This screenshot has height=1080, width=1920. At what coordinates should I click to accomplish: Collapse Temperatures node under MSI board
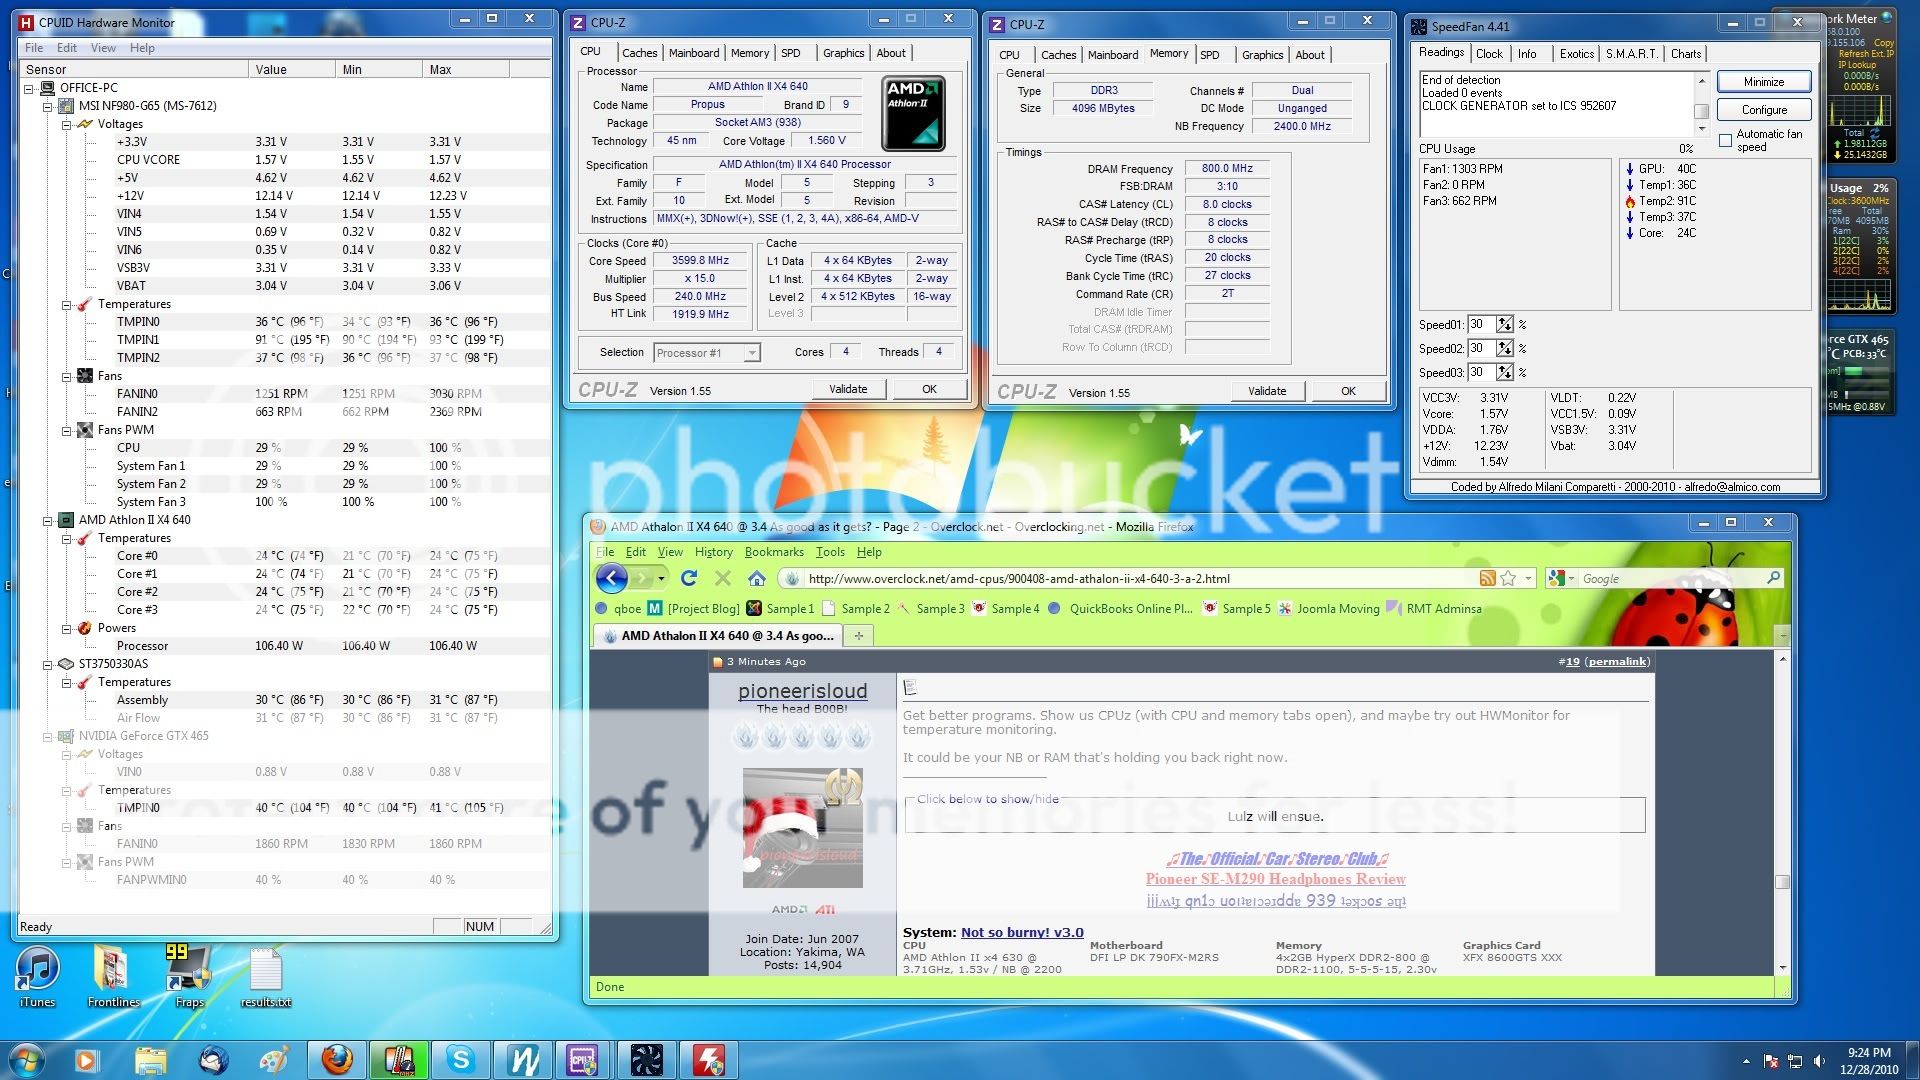tap(66, 304)
